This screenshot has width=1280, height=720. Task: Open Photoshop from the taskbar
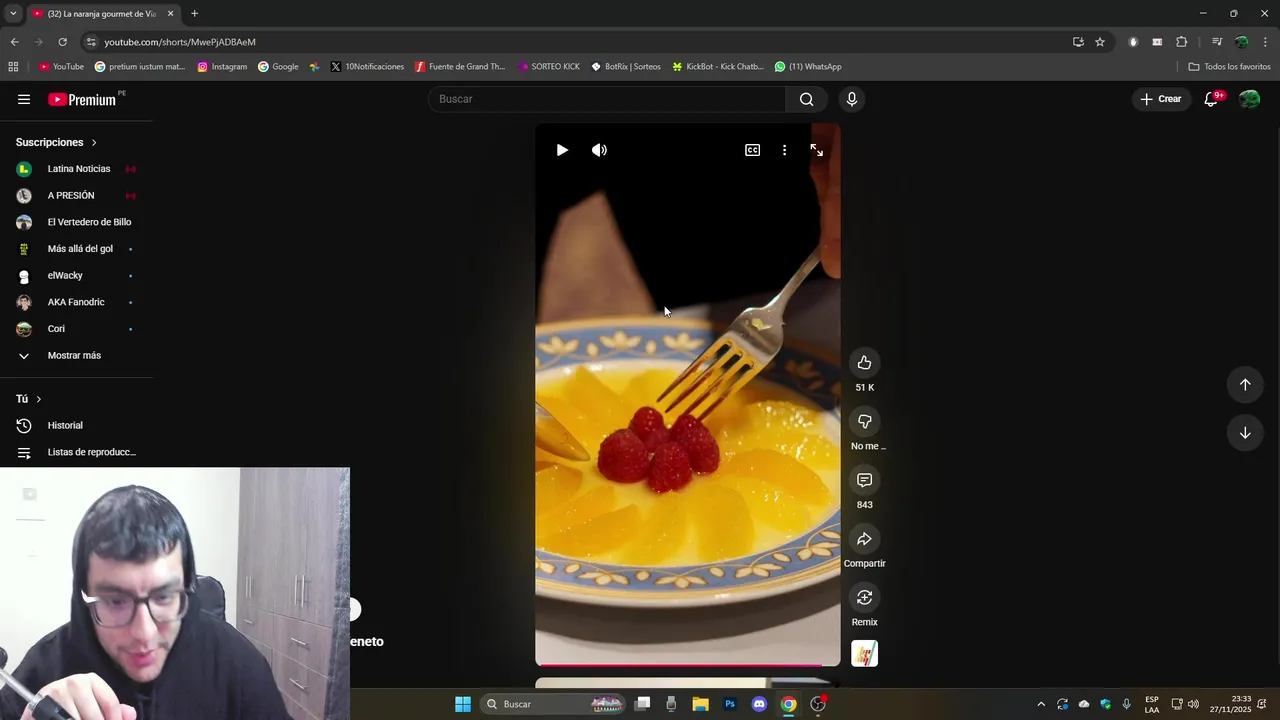[730, 704]
